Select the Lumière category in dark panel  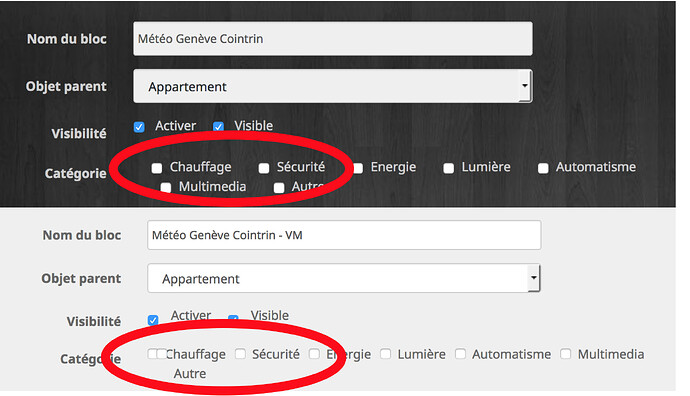(x=448, y=168)
